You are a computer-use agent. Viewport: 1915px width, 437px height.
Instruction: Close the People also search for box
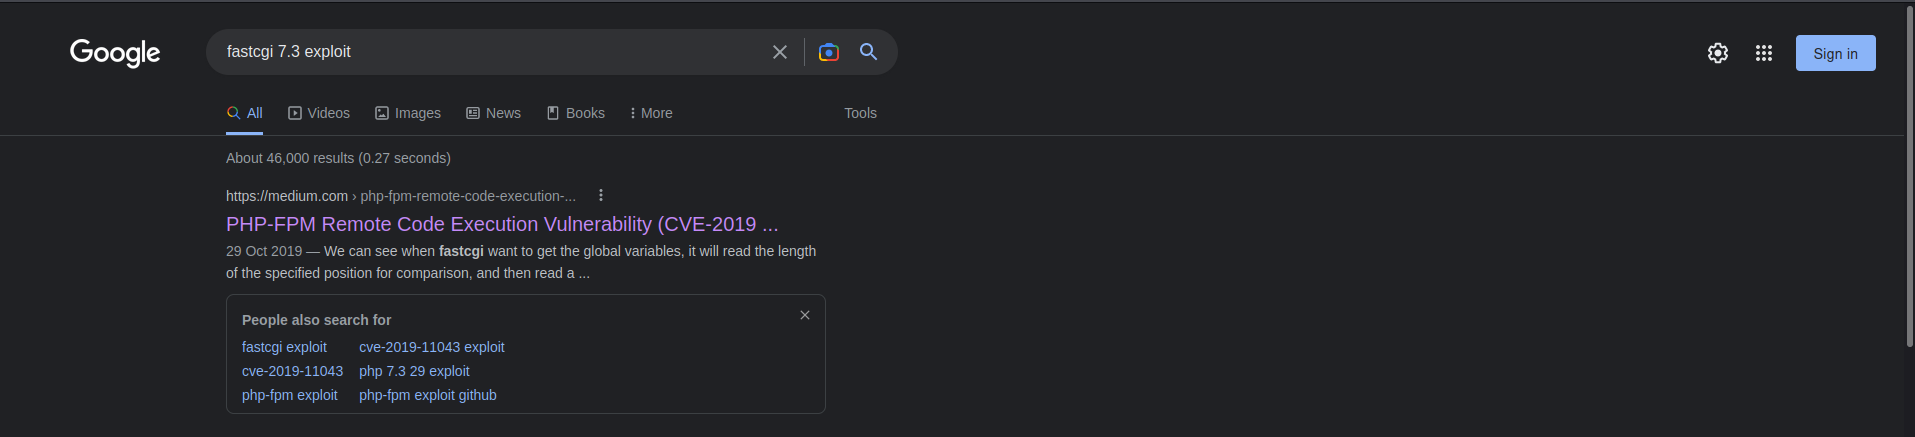[x=805, y=315]
